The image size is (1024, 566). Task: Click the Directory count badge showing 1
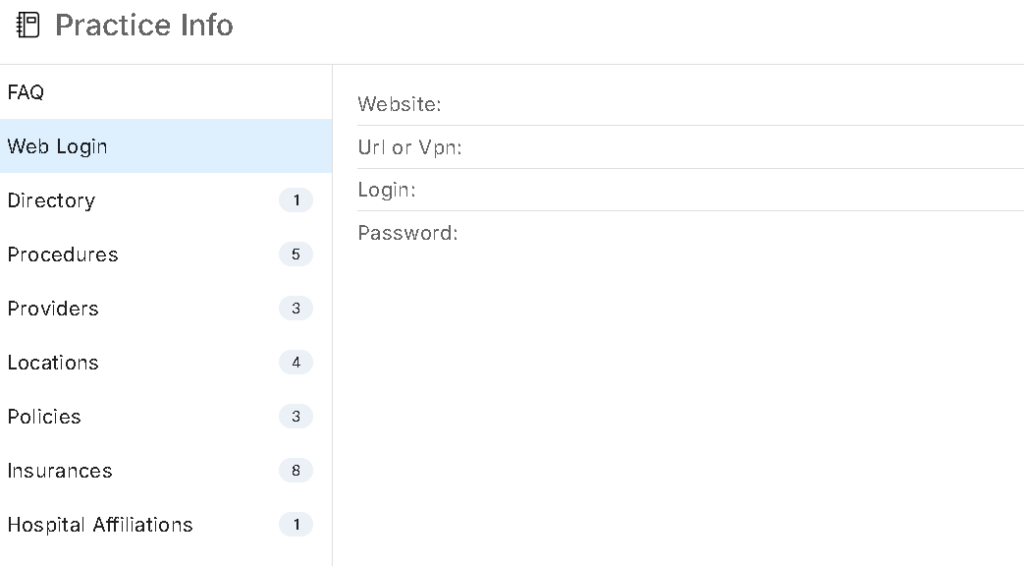tap(296, 200)
